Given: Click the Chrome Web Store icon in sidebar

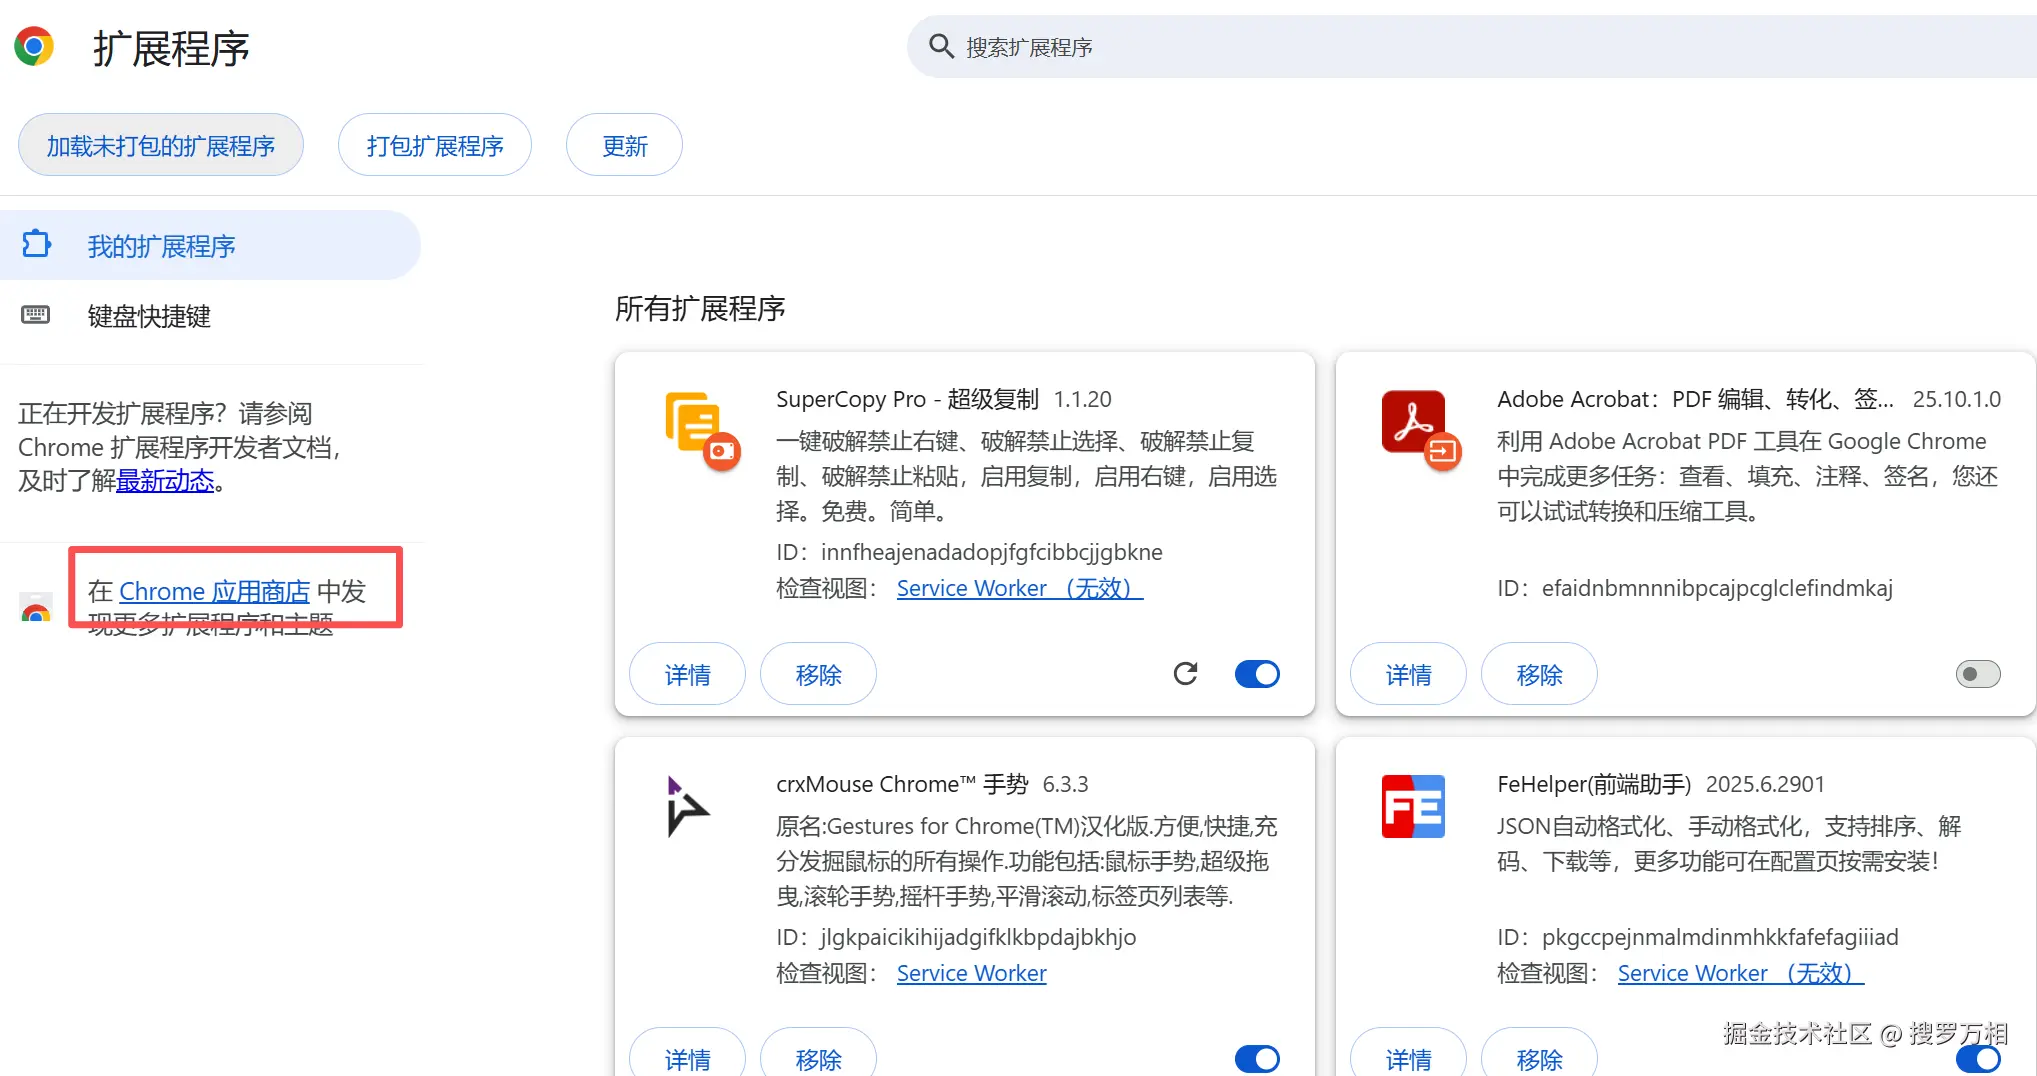Looking at the screenshot, I should pos(36,607).
